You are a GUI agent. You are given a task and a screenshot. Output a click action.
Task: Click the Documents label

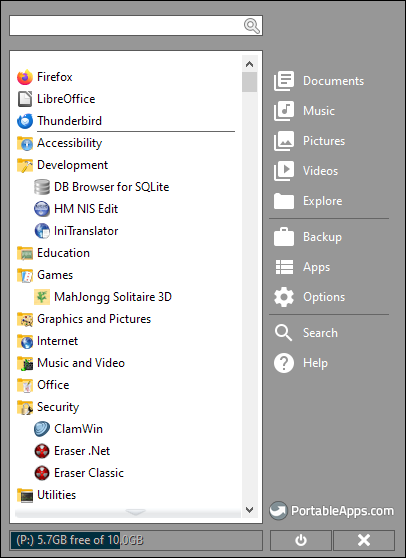pyautogui.click(x=333, y=81)
